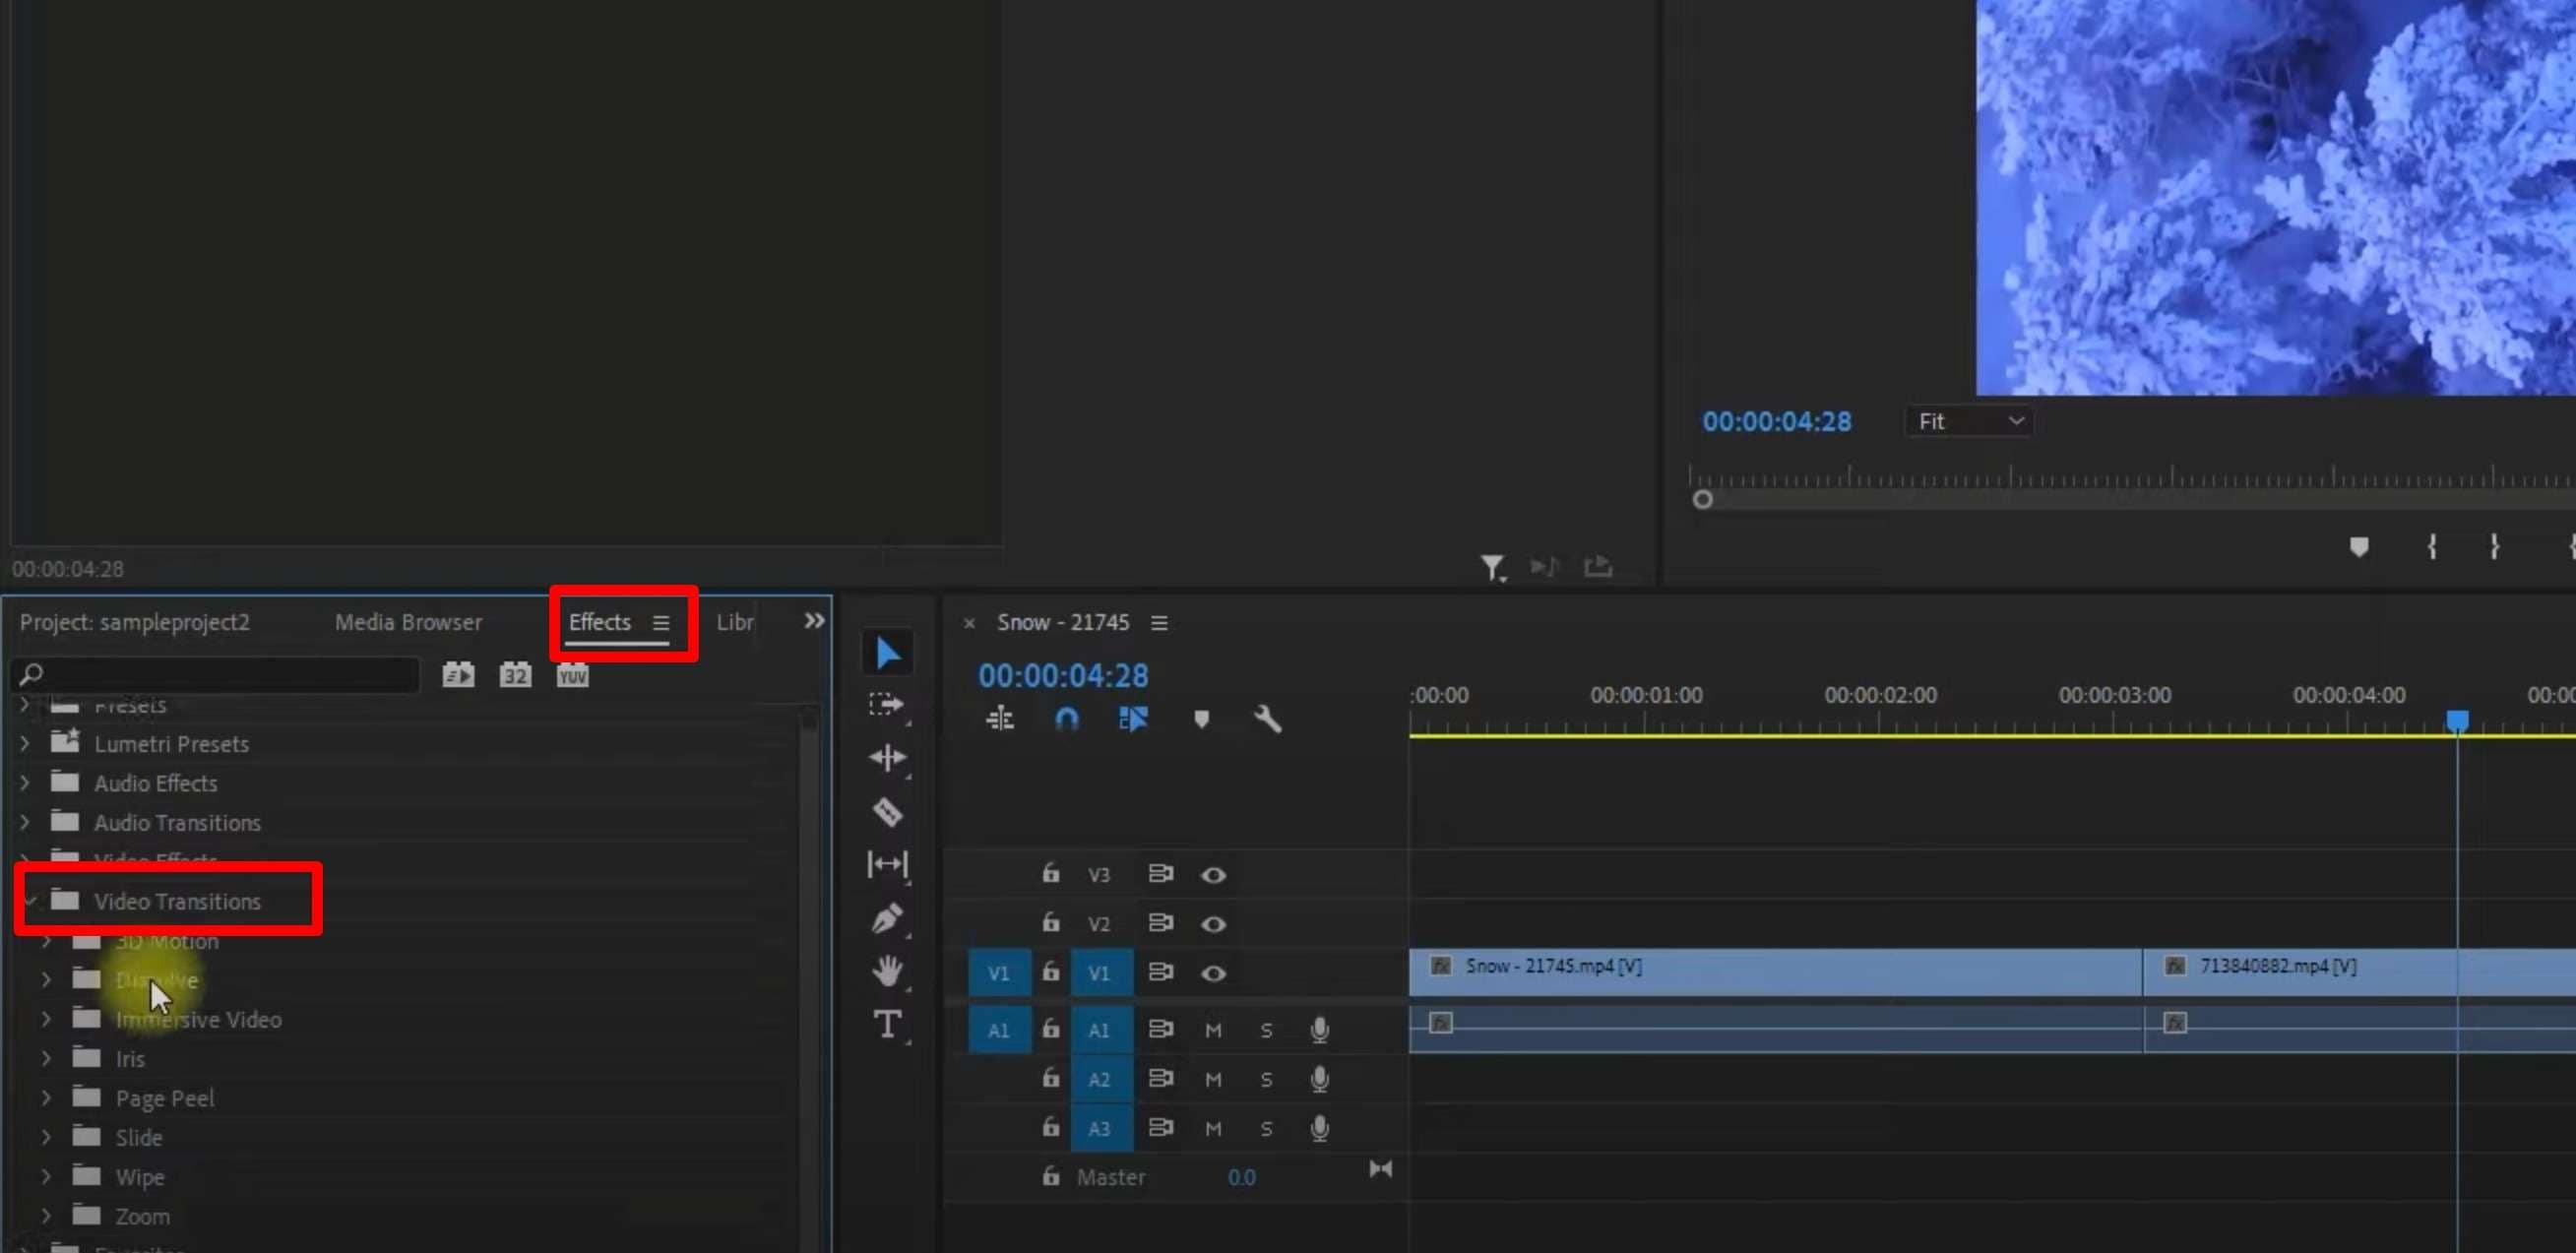Viewport: 2576px width, 1253px height.
Task: Open timeline wrench display settings
Action: click(x=1267, y=719)
